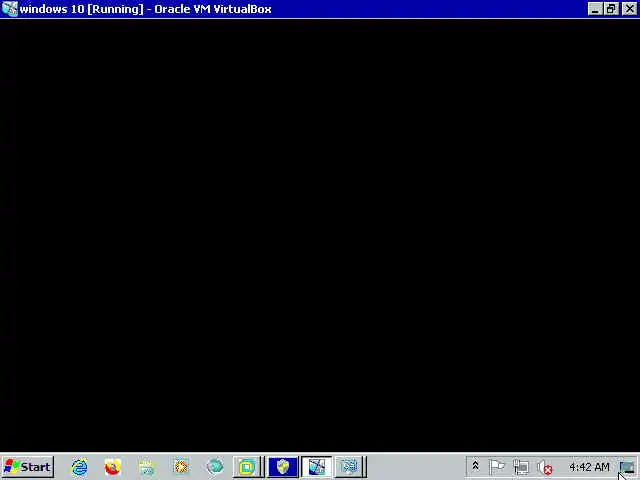
Task: Open the green notepad-style quick launch icon
Action: coord(147,467)
